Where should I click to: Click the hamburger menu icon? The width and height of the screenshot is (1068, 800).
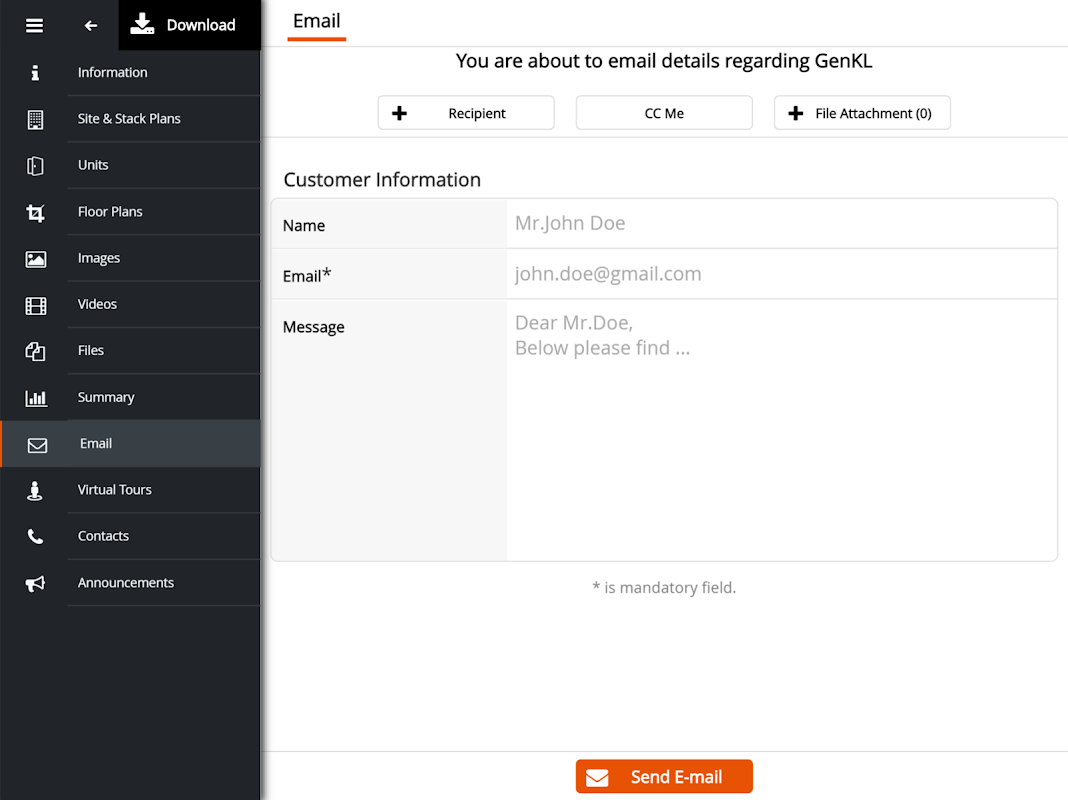click(34, 25)
